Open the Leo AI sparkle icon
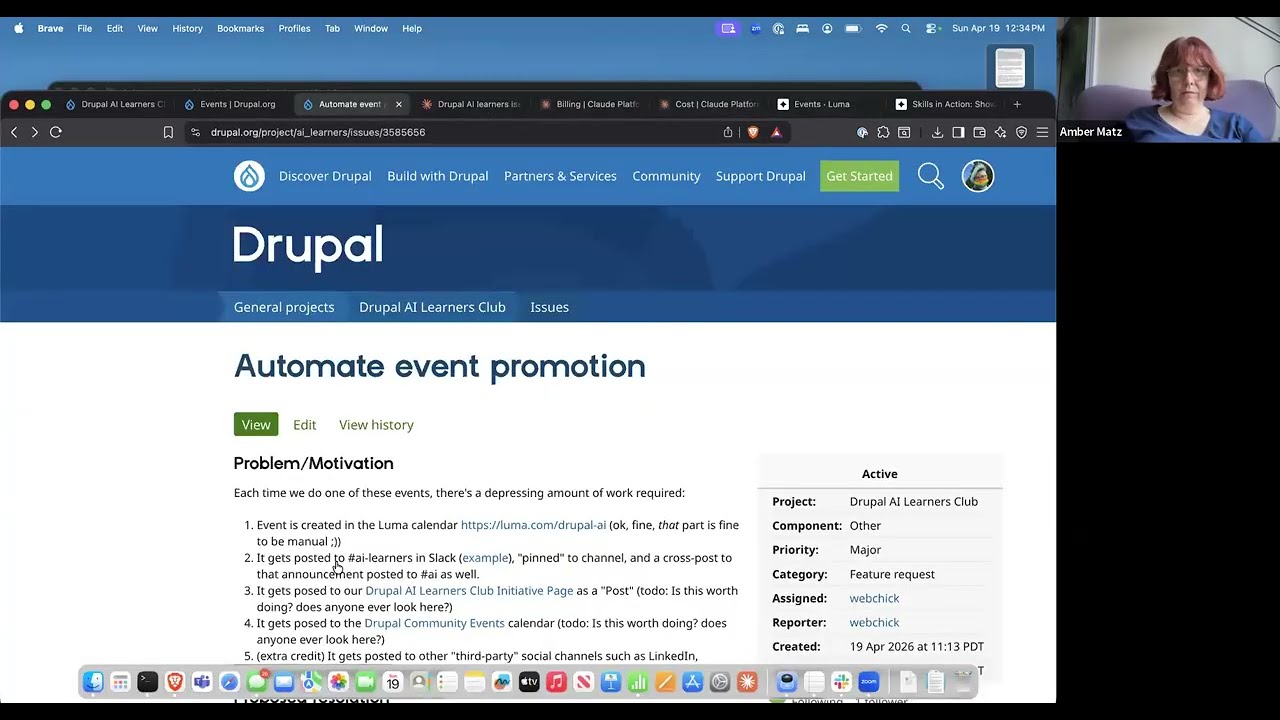Screen dimensions: 1280x720 1000,132
